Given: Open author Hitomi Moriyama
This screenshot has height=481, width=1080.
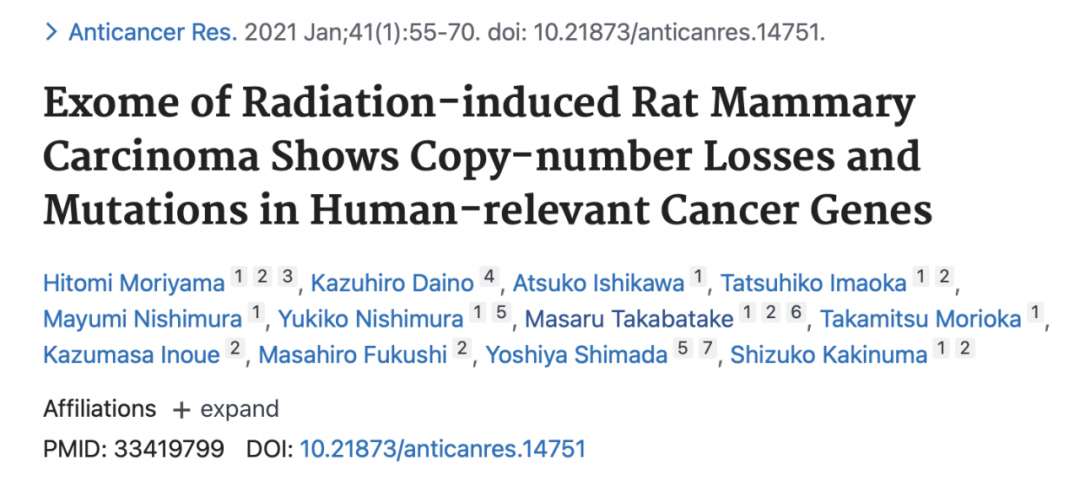Looking at the screenshot, I should click(x=134, y=284).
